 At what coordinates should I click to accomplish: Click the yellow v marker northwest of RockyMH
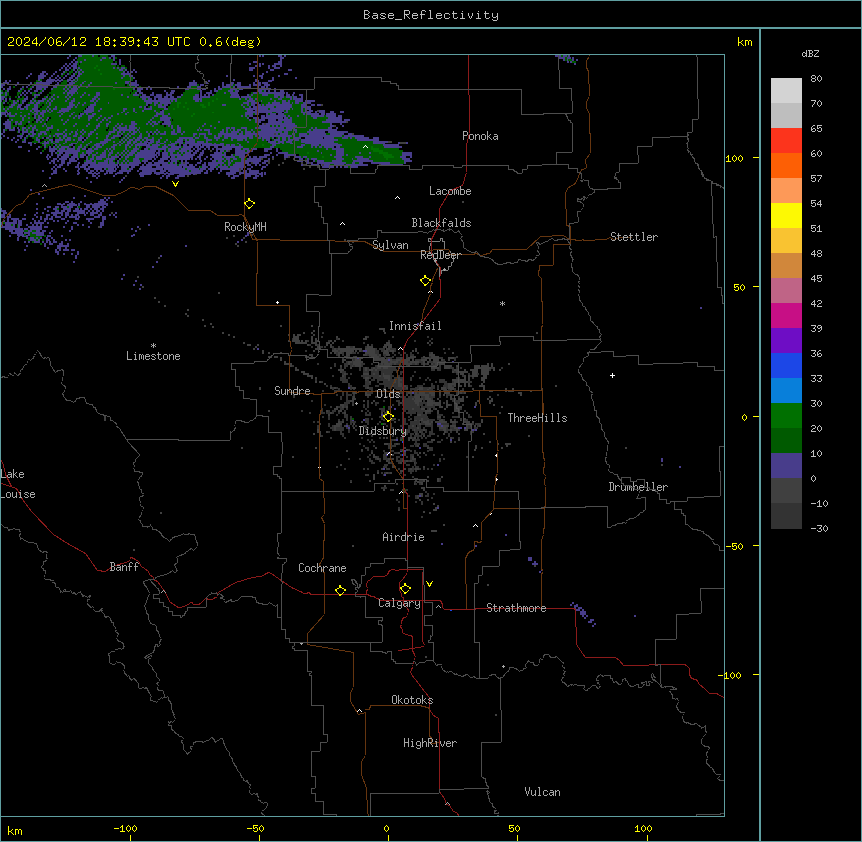[x=175, y=184]
